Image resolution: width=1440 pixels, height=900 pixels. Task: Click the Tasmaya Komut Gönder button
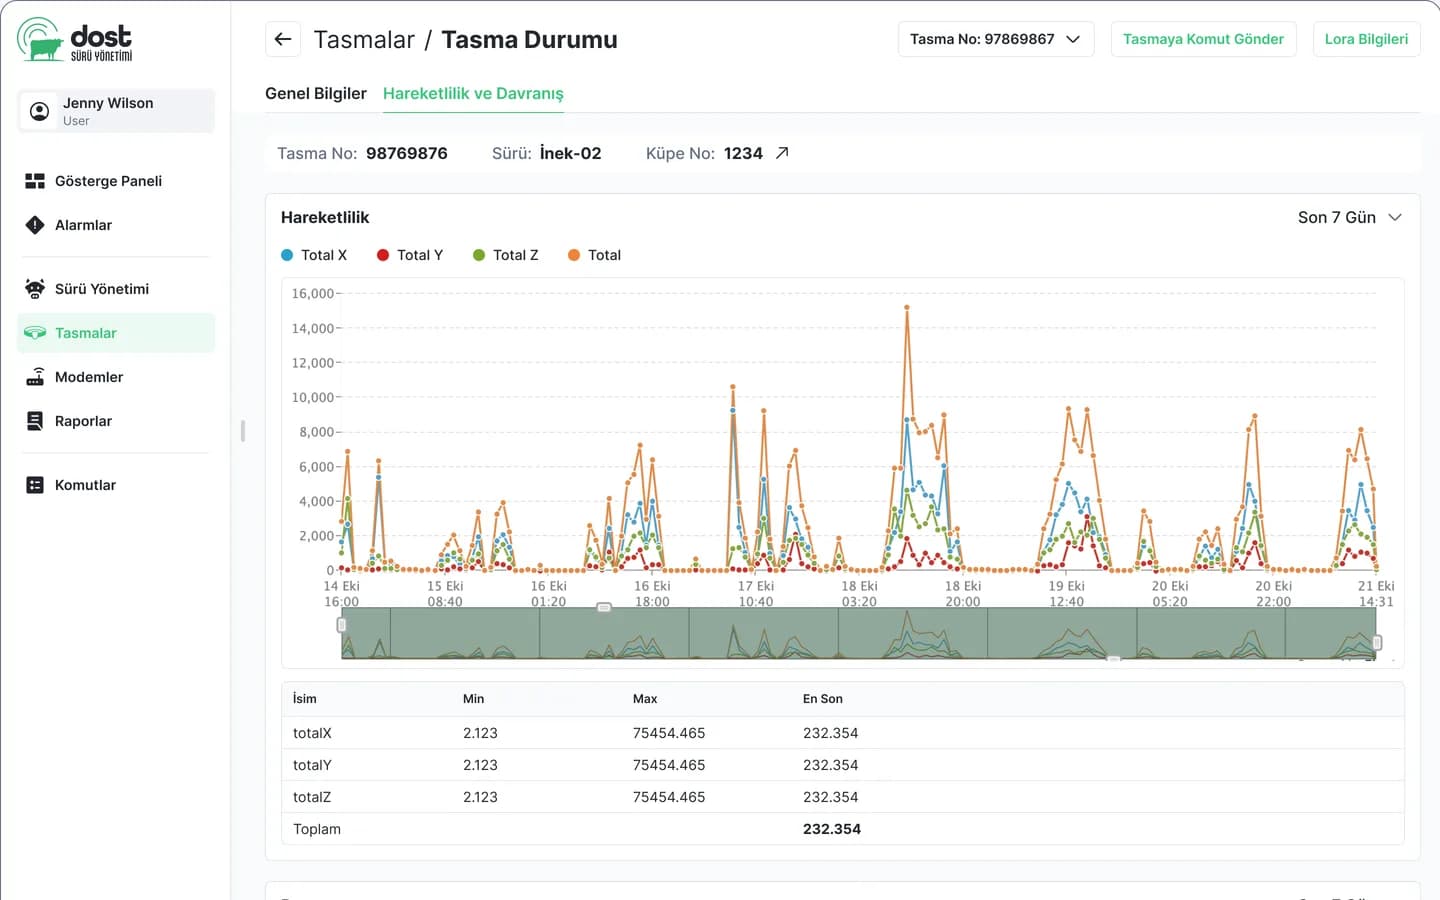click(x=1203, y=39)
